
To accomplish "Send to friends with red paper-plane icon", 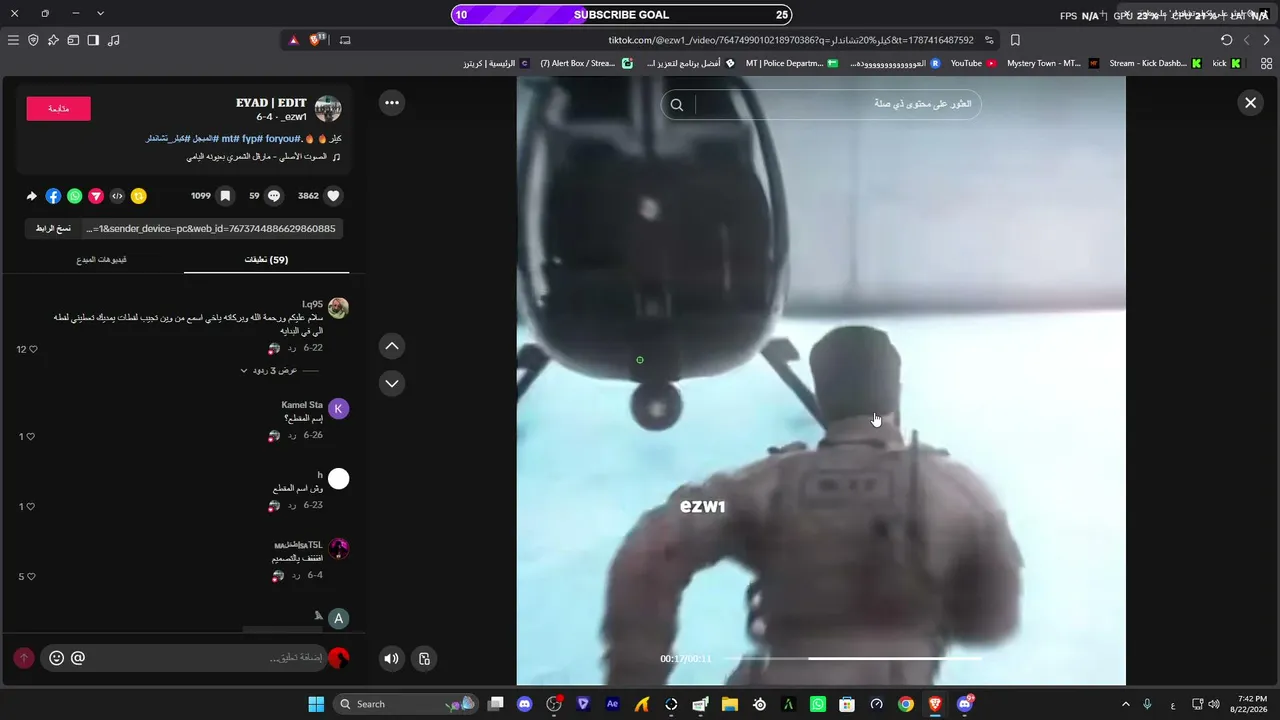I will tap(96, 196).
